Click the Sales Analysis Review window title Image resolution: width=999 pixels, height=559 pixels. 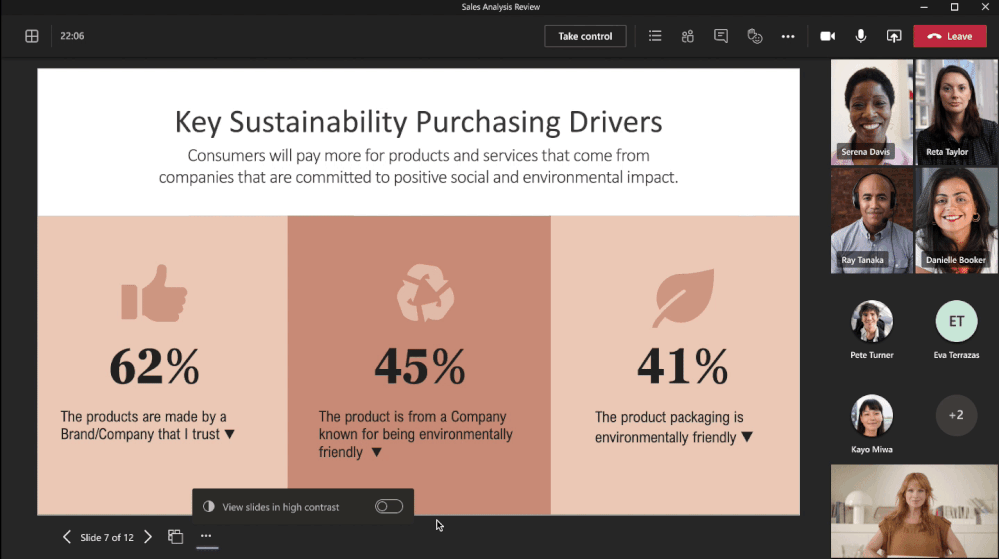click(501, 7)
